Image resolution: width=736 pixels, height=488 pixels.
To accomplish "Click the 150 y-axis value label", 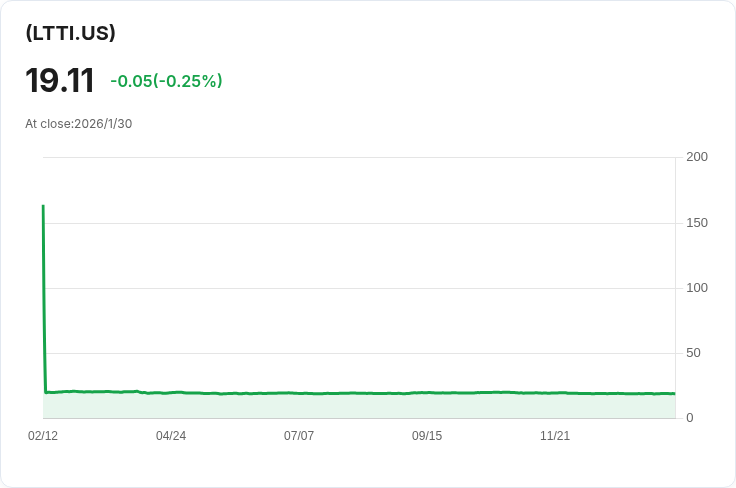I will click(x=696, y=222).
